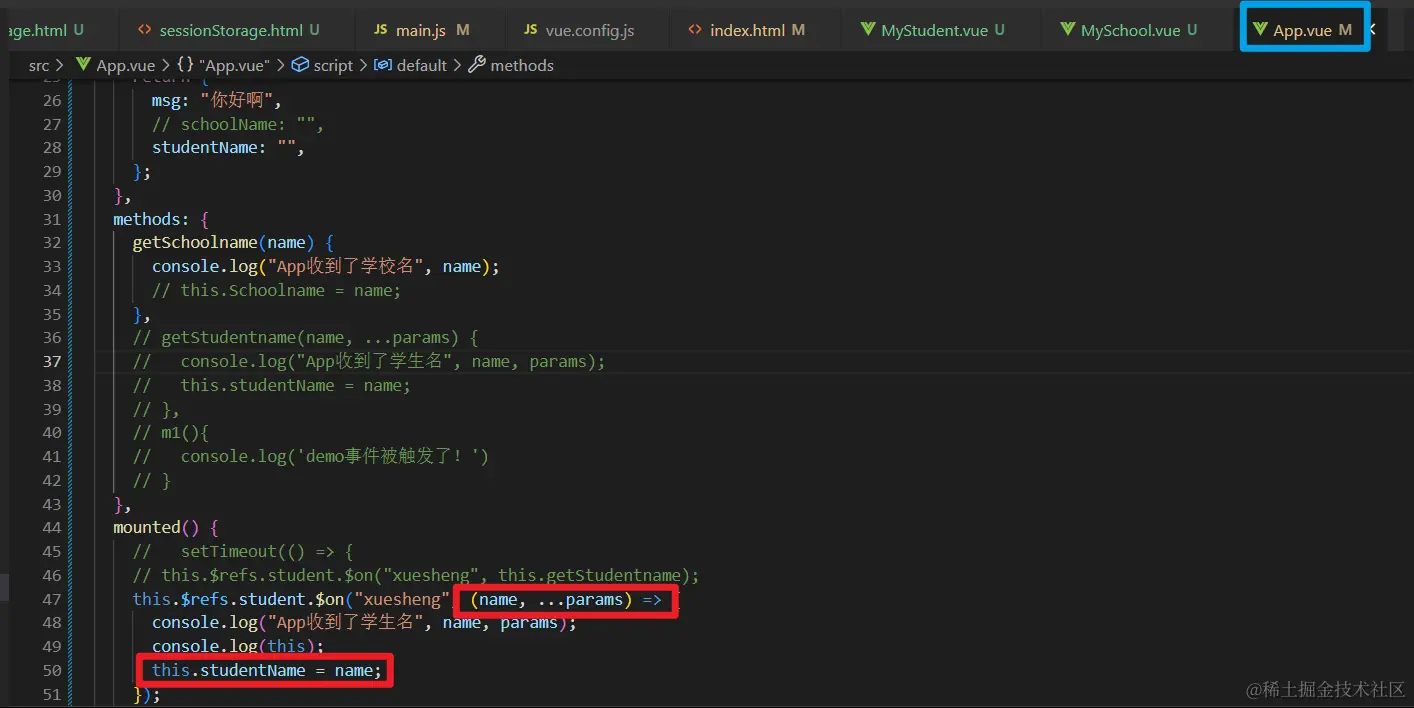Click line number 31 in the gutter
Viewport: 1414px width, 708px height.
click(x=52, y=219)
